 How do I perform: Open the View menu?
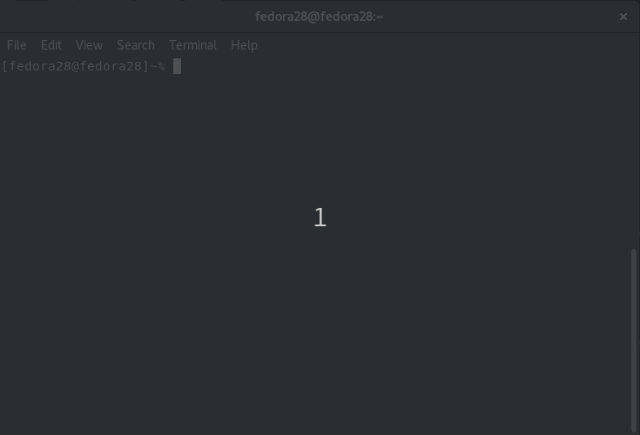89,45
